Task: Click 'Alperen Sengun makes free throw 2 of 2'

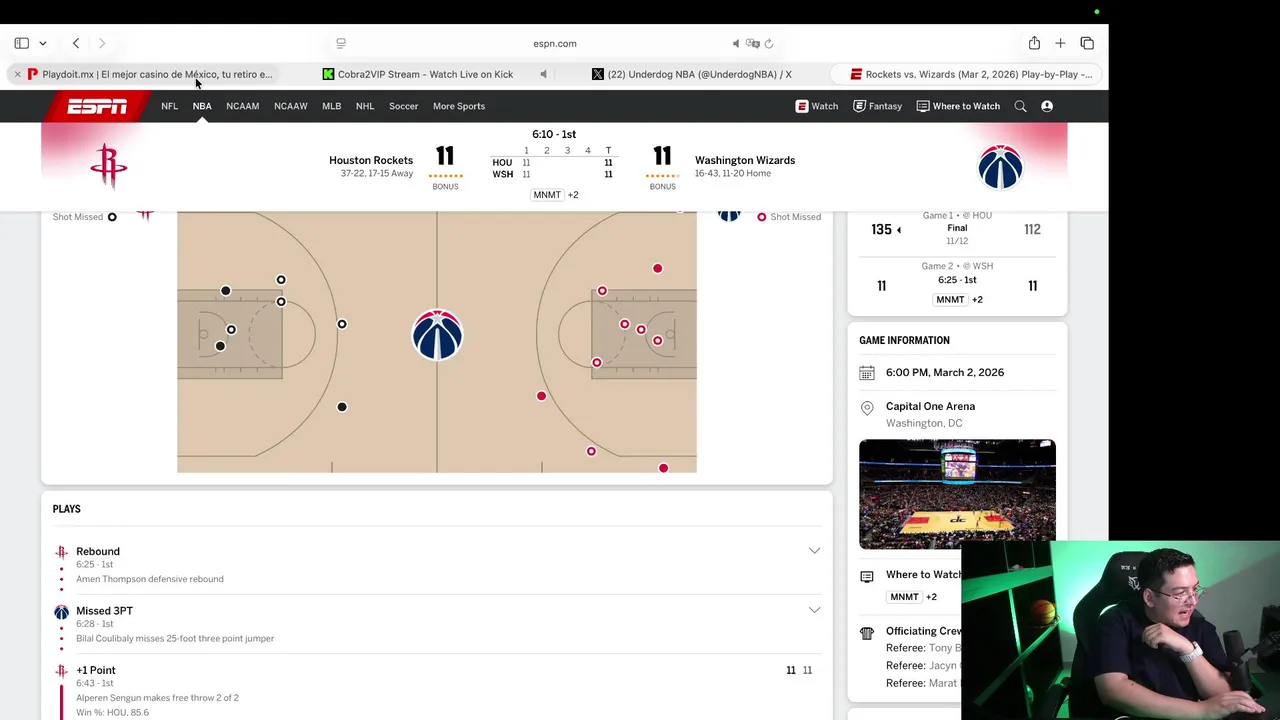Action: point(157,698)
